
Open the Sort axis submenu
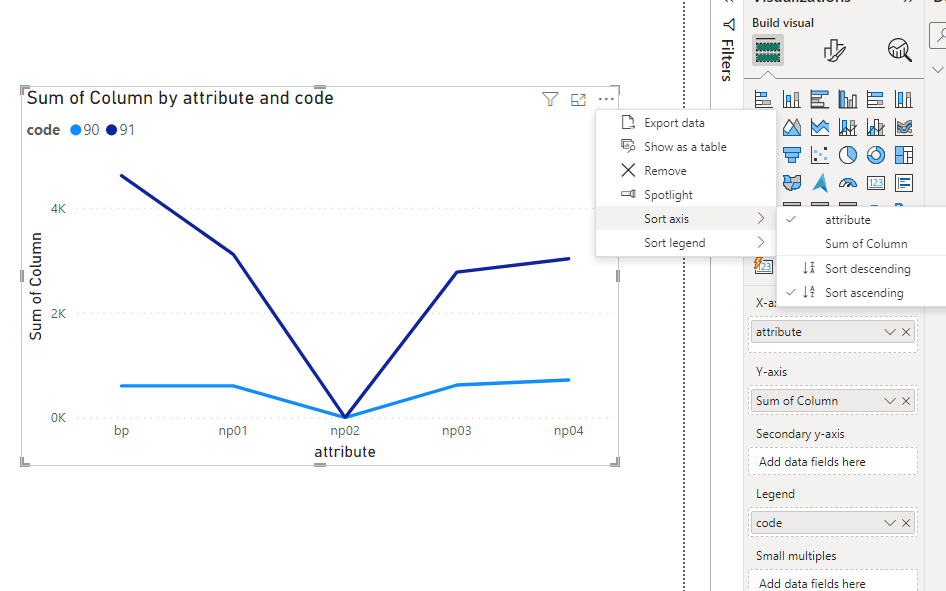coord(685,218)
